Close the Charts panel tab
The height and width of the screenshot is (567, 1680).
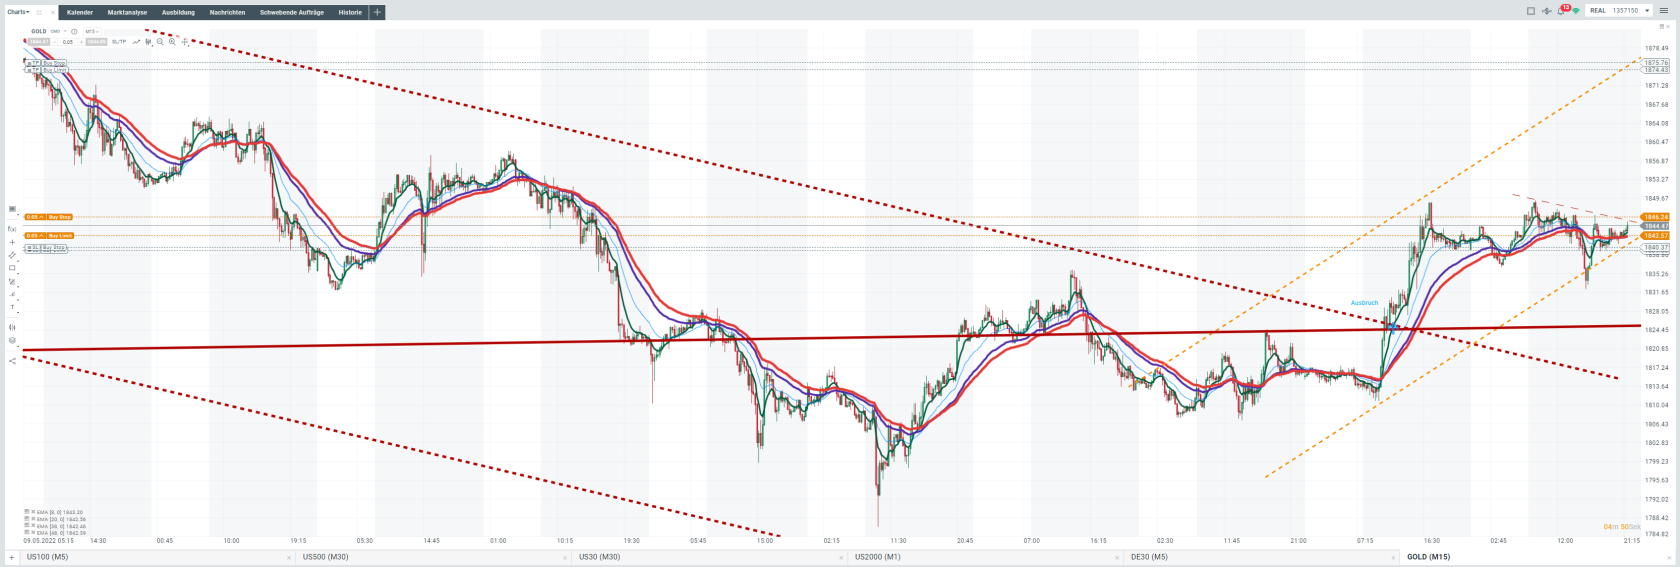pos(53,12)
